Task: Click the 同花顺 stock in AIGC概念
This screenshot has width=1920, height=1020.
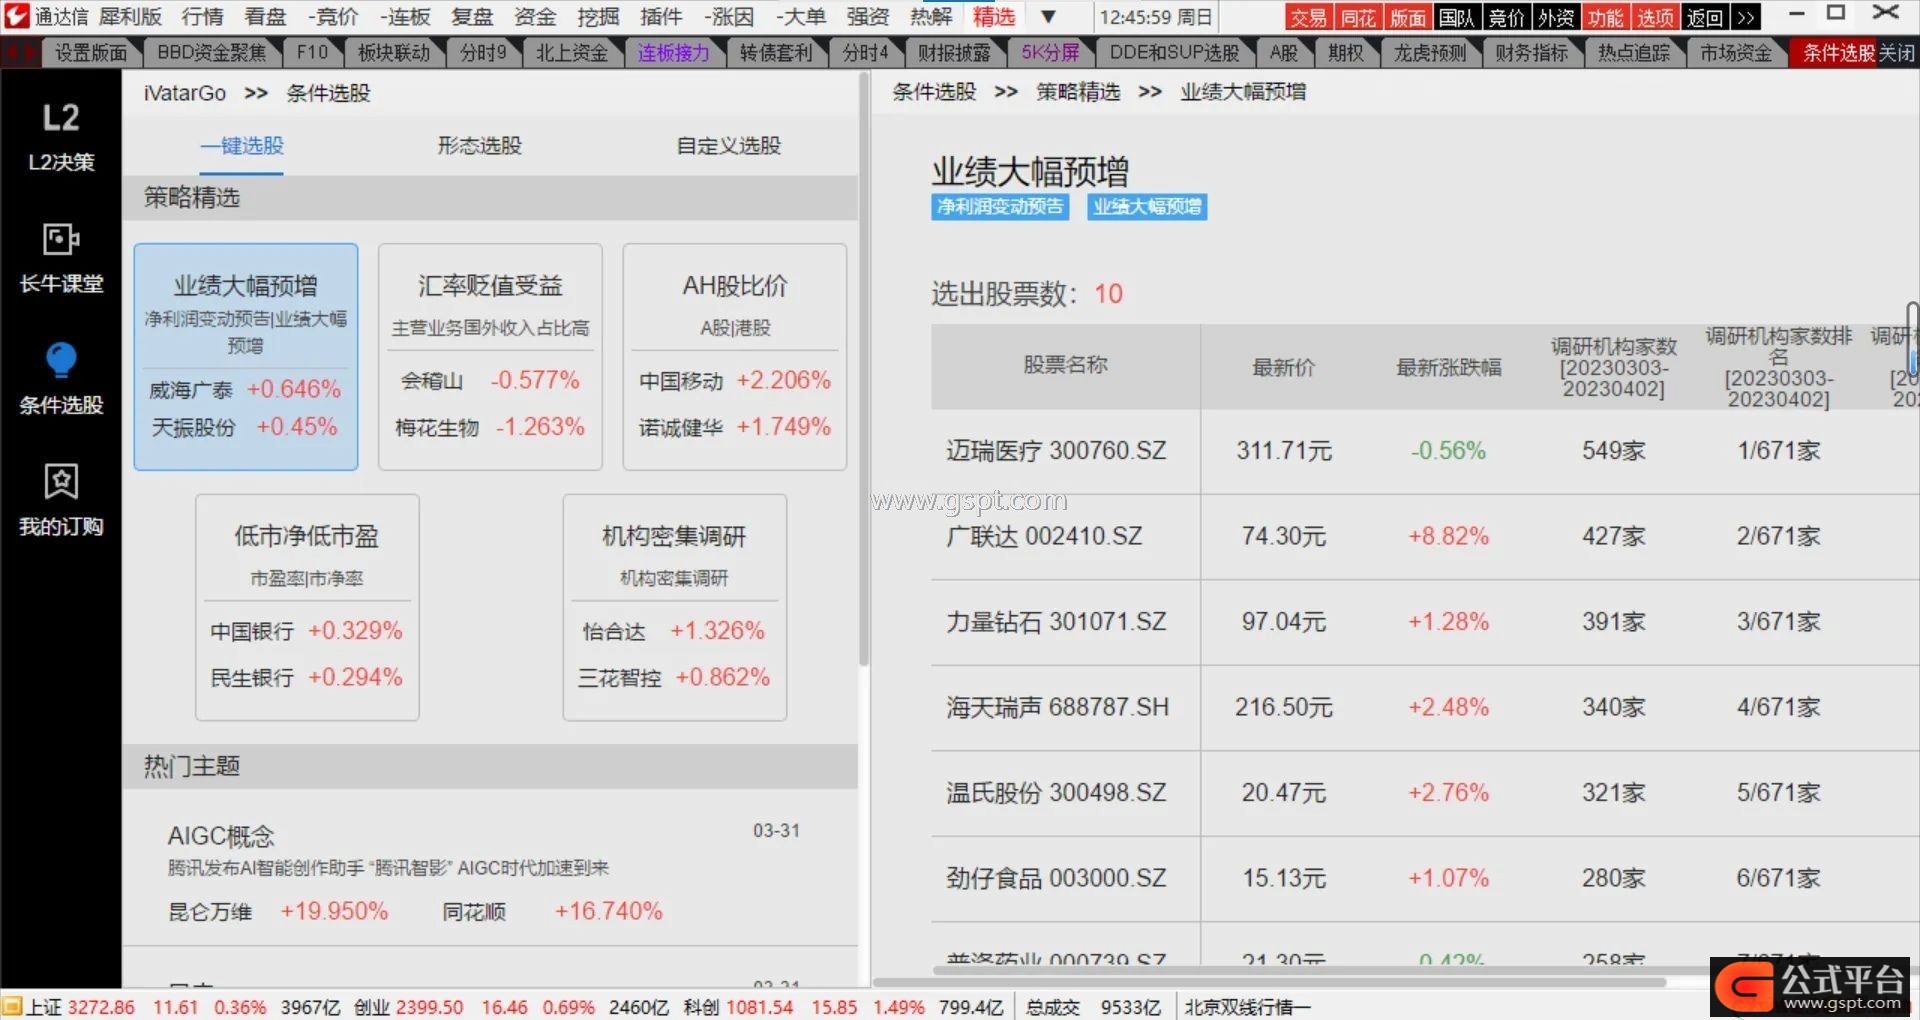Action: pos(474,912)
